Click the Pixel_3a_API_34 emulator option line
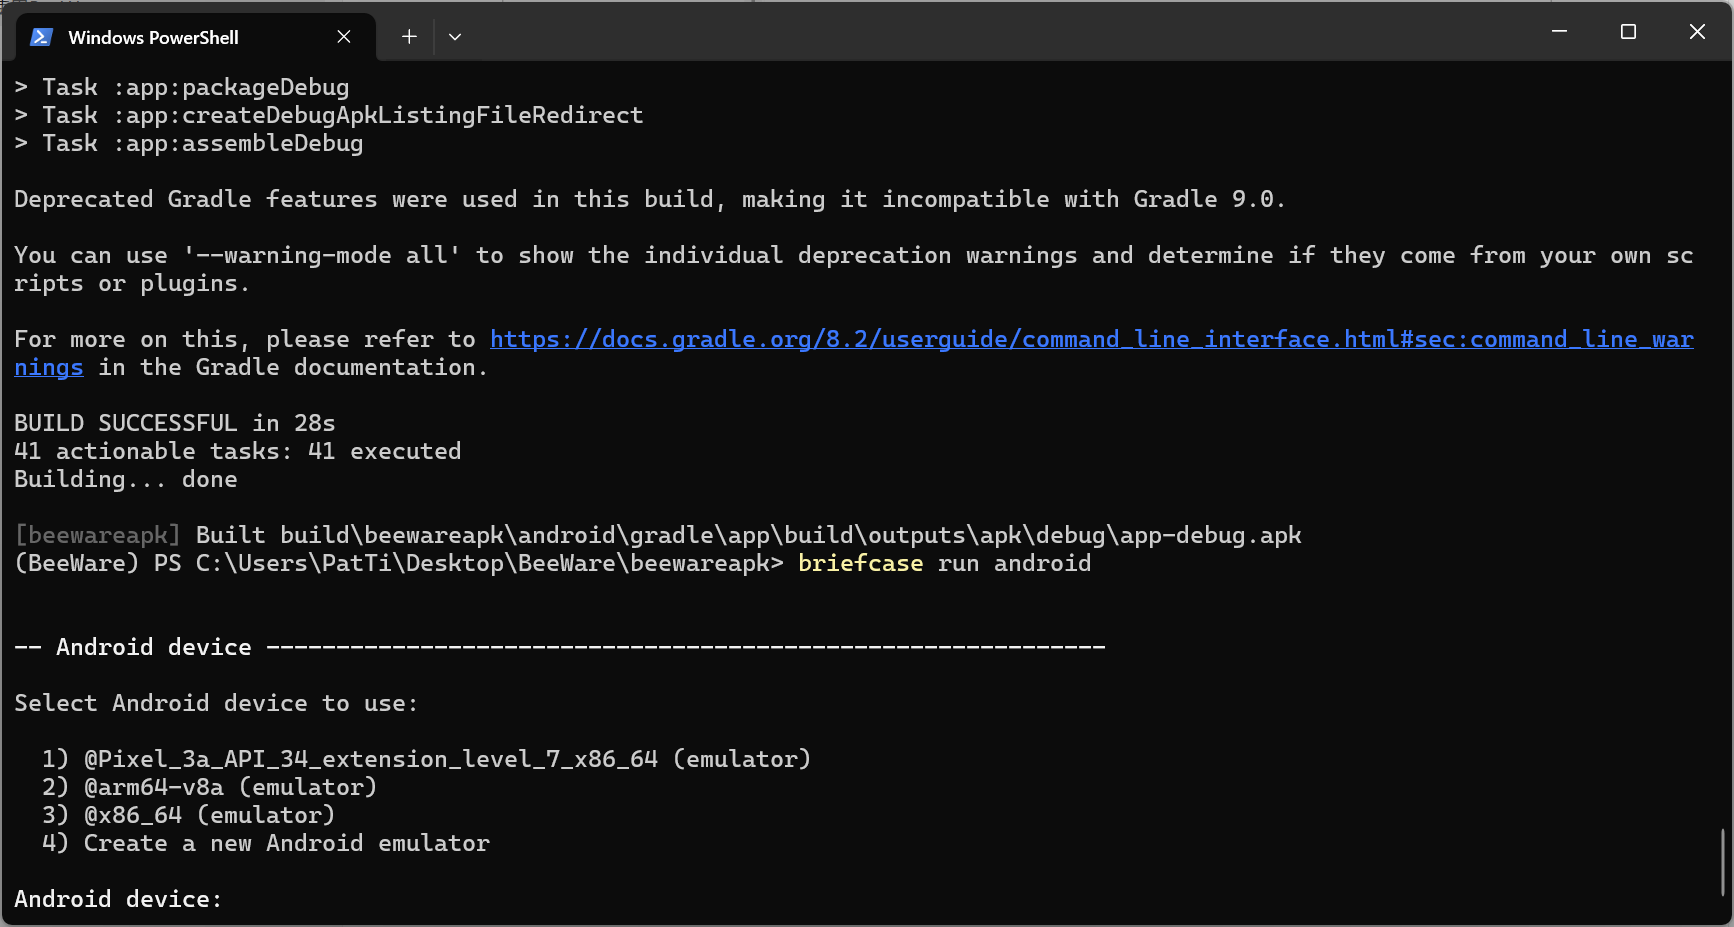Image resolution: width=1734 pixels, height=927 pixels. (x=426, y=759)
